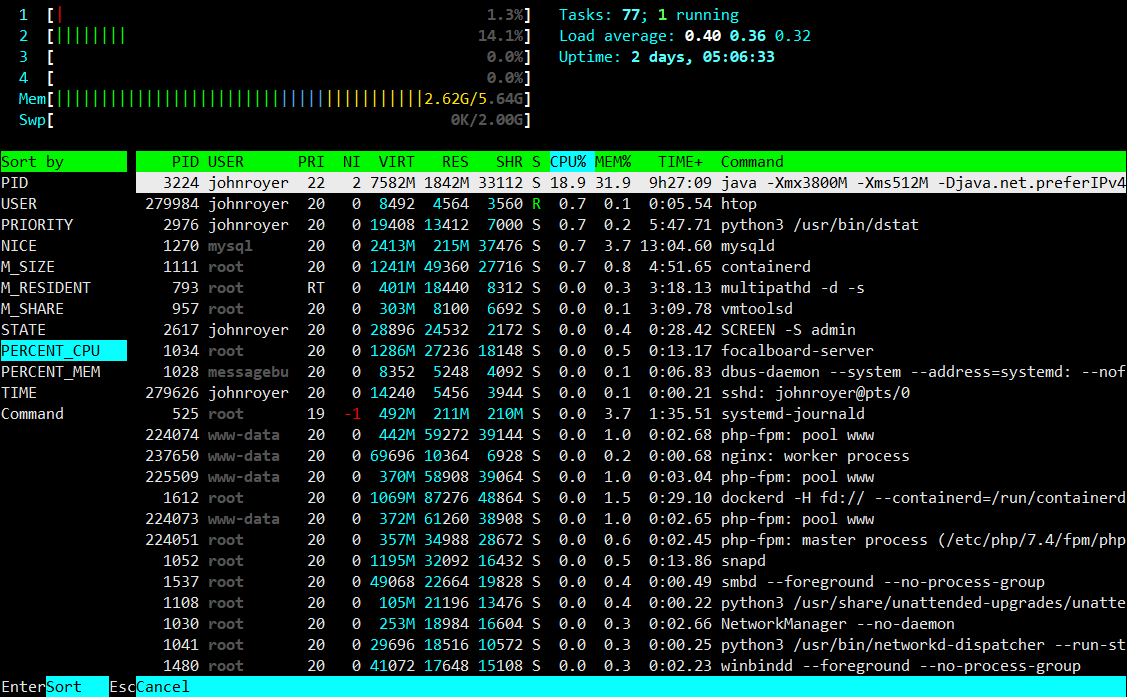This screenshot has width=1127, height=697.
Task: Click the Swp usage meter bar
Action: pos(275,119)
